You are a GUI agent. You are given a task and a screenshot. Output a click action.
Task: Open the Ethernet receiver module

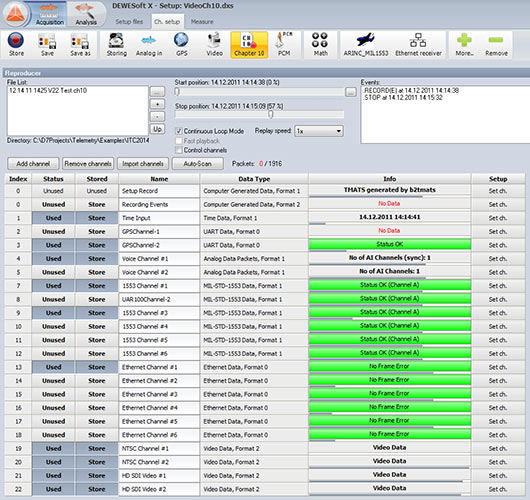pos(418,44)
